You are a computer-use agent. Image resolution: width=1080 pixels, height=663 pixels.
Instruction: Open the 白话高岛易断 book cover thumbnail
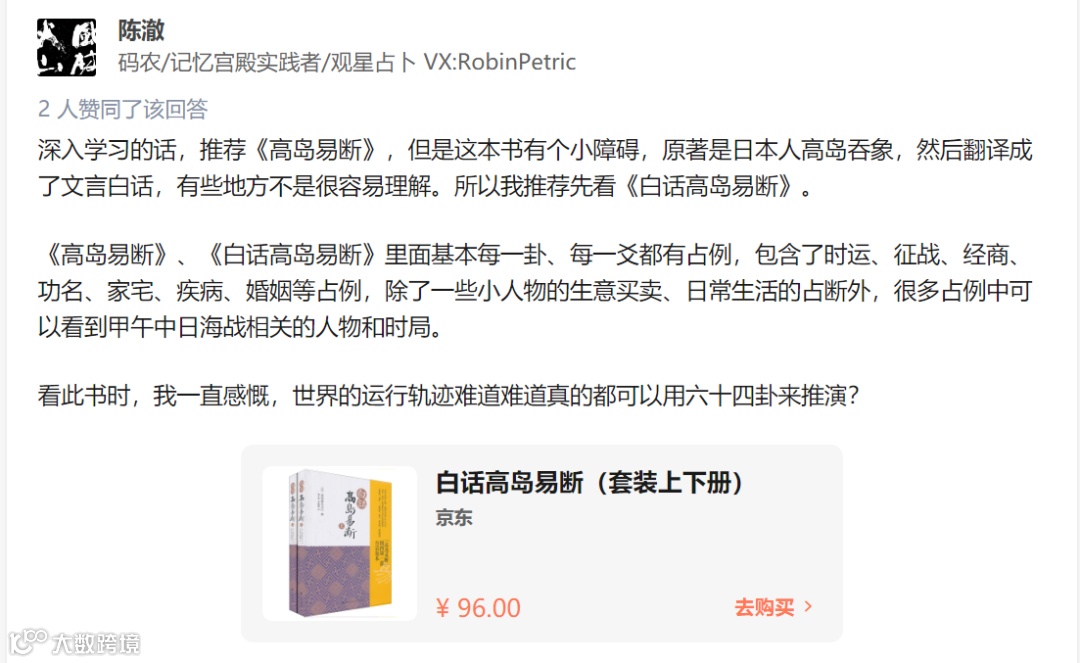(340, 543)
